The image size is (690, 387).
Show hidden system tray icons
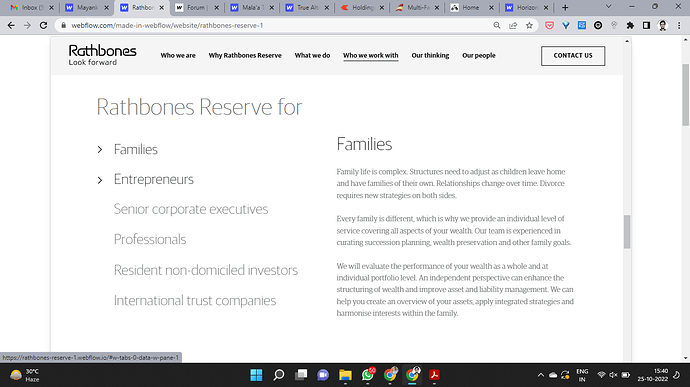click(x=540, y=375)
